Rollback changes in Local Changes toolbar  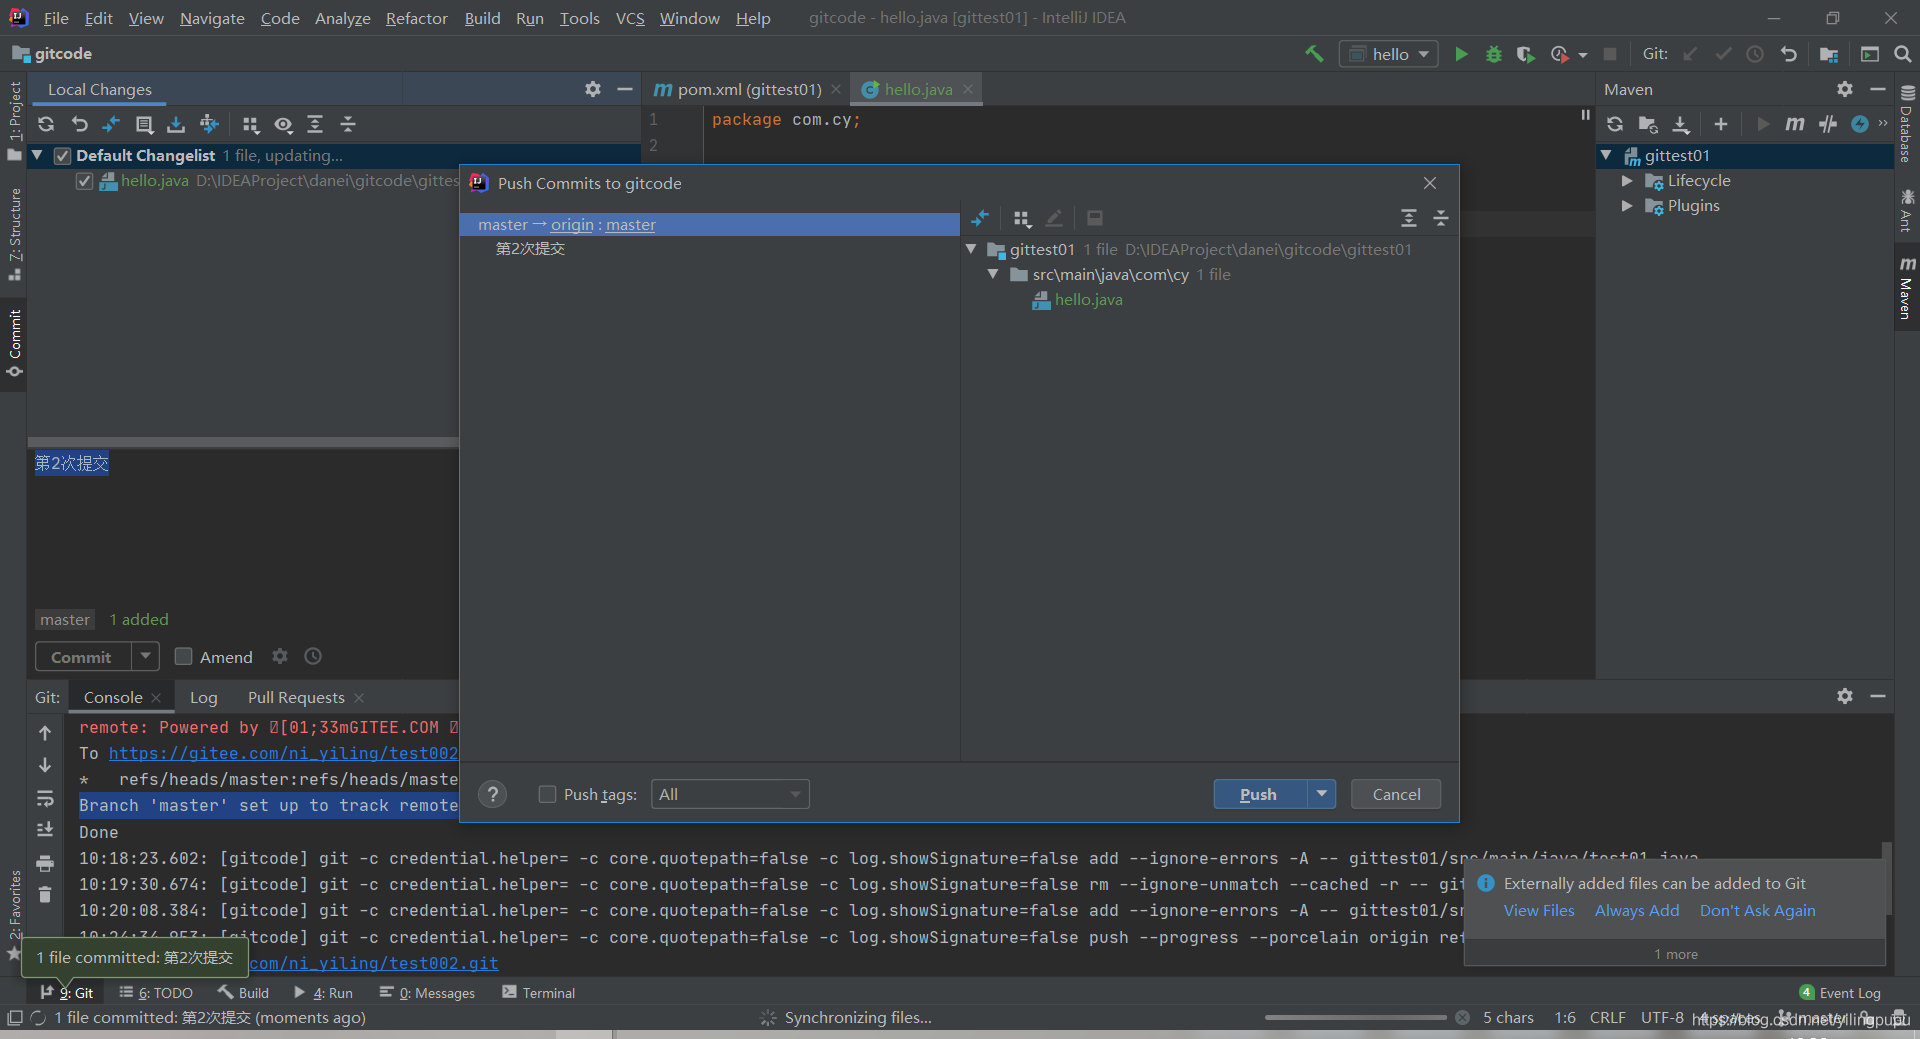pos(79,124)
